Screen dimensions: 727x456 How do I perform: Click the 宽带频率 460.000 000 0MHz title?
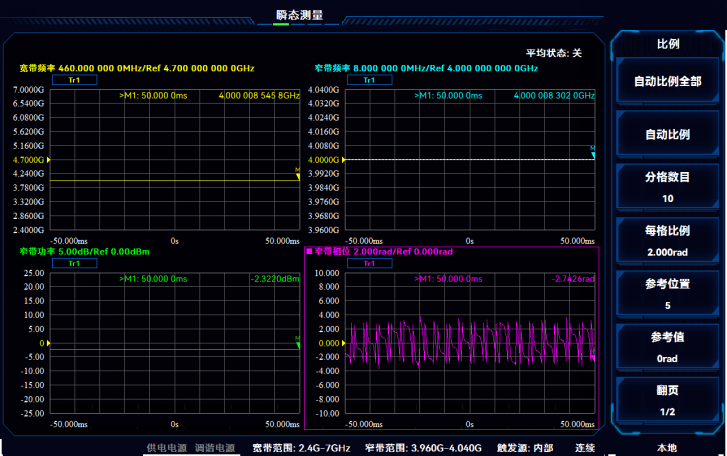137,68
